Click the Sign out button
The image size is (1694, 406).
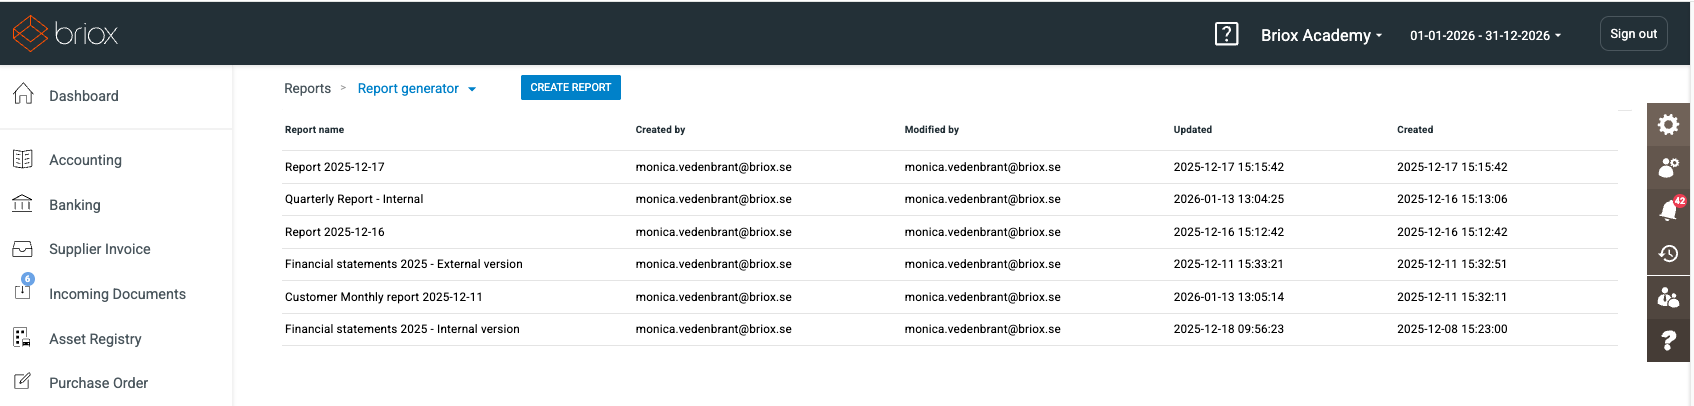pos(1633,34)
